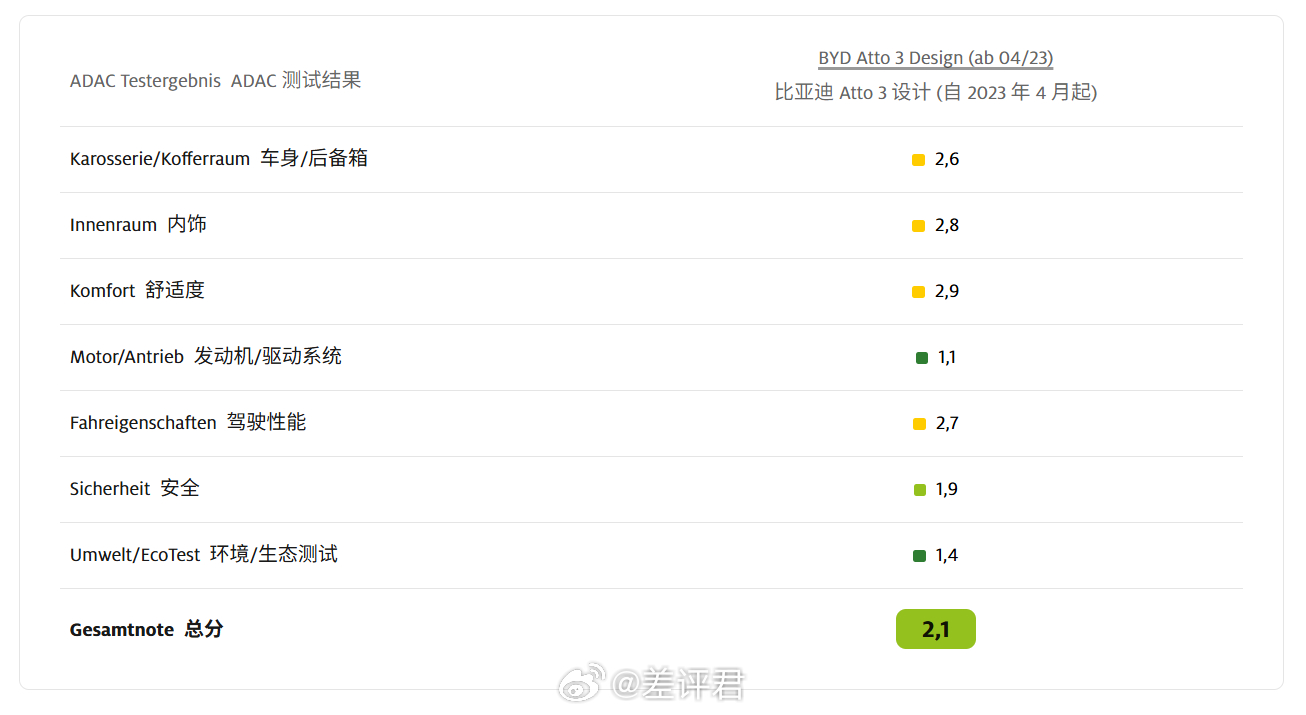The height and width of the screenshot is (715, 1306).
Task: Click the dark green square next to 1,4
Action: (x=919, y=556)
